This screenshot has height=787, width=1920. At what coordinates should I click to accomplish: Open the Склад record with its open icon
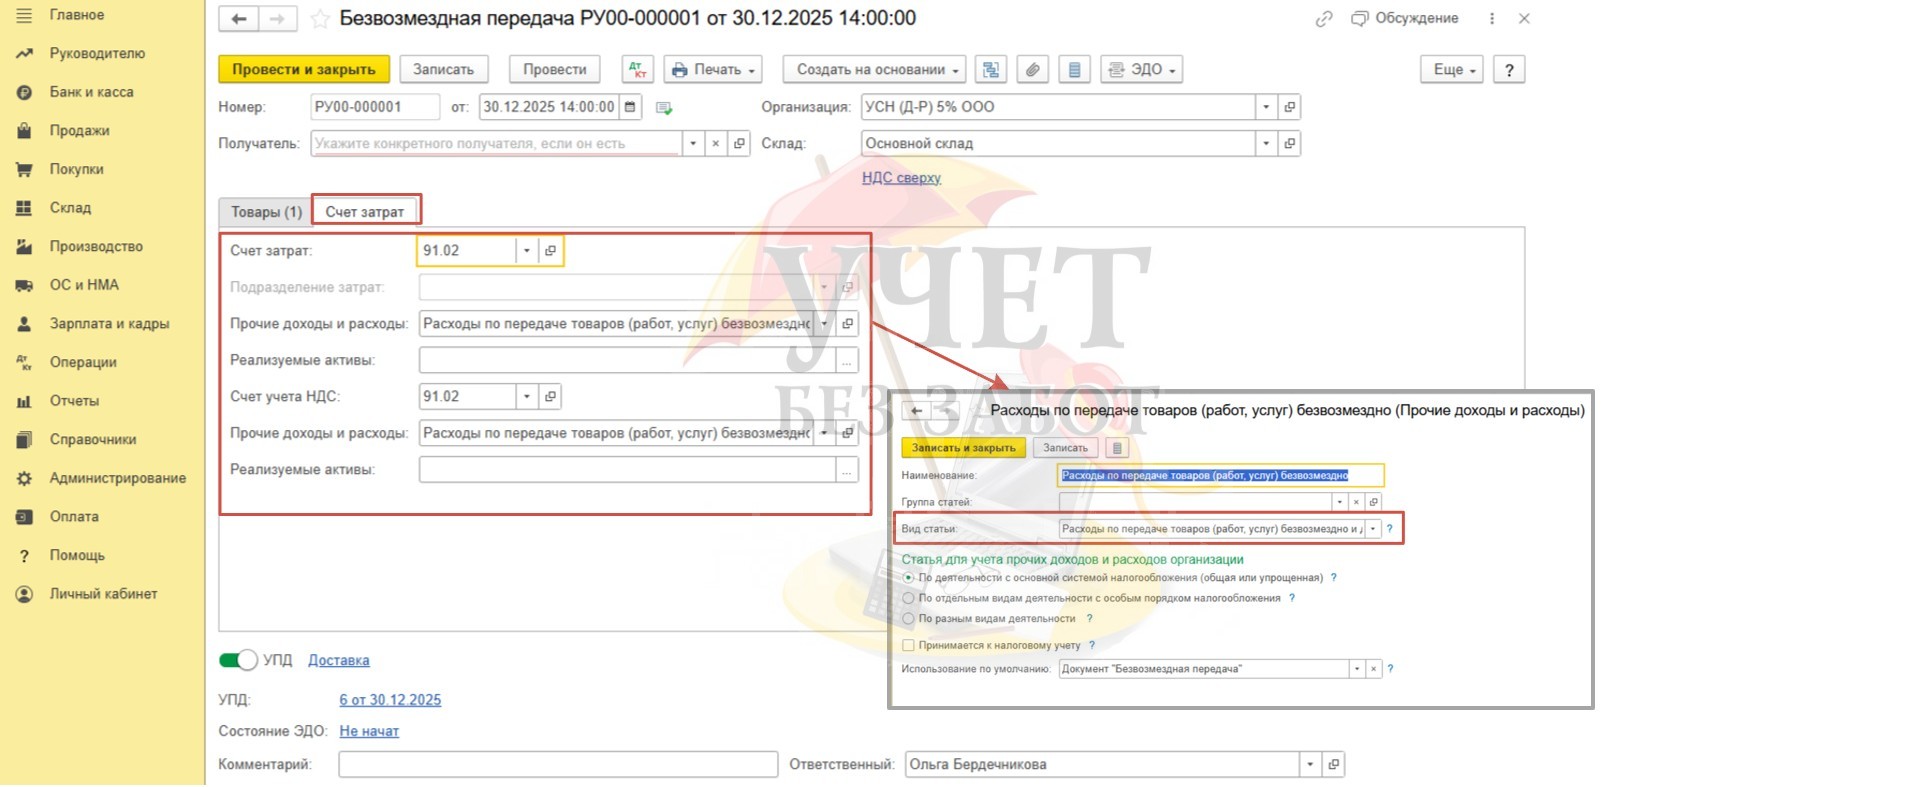coord(1290,144)
